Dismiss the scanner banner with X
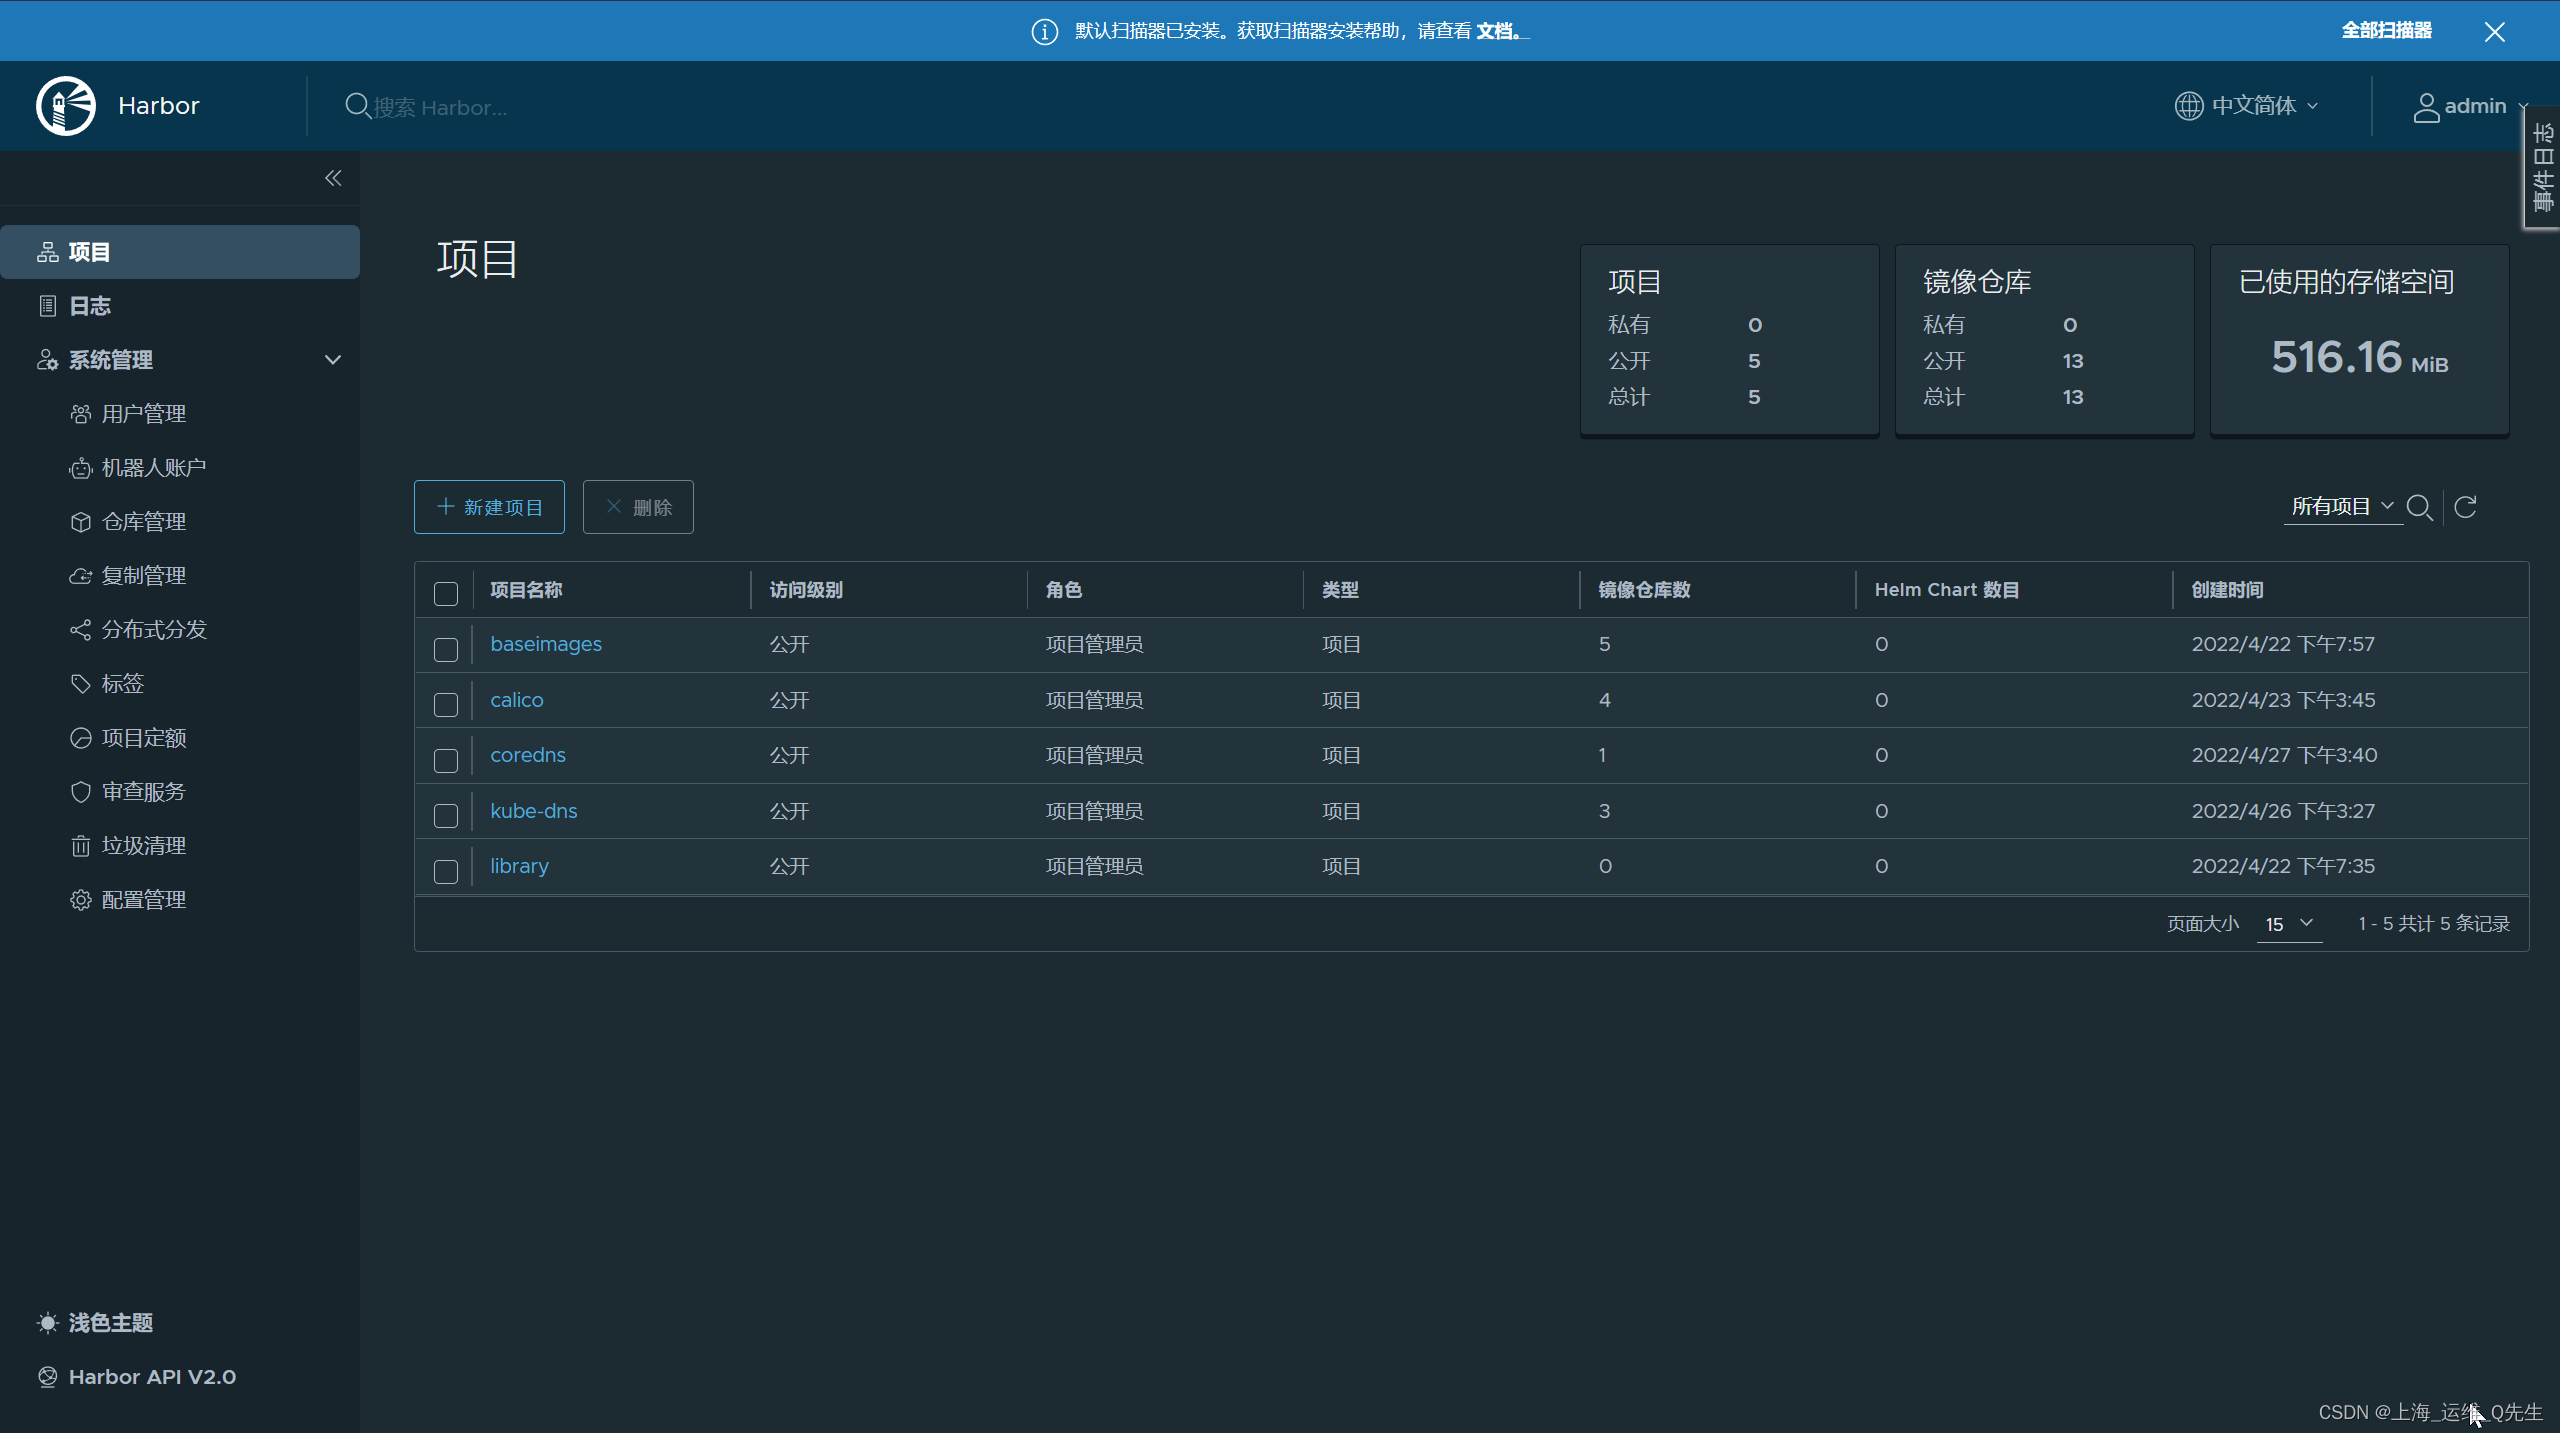Viewport: 2560px width, 1433px height. 2494,32
